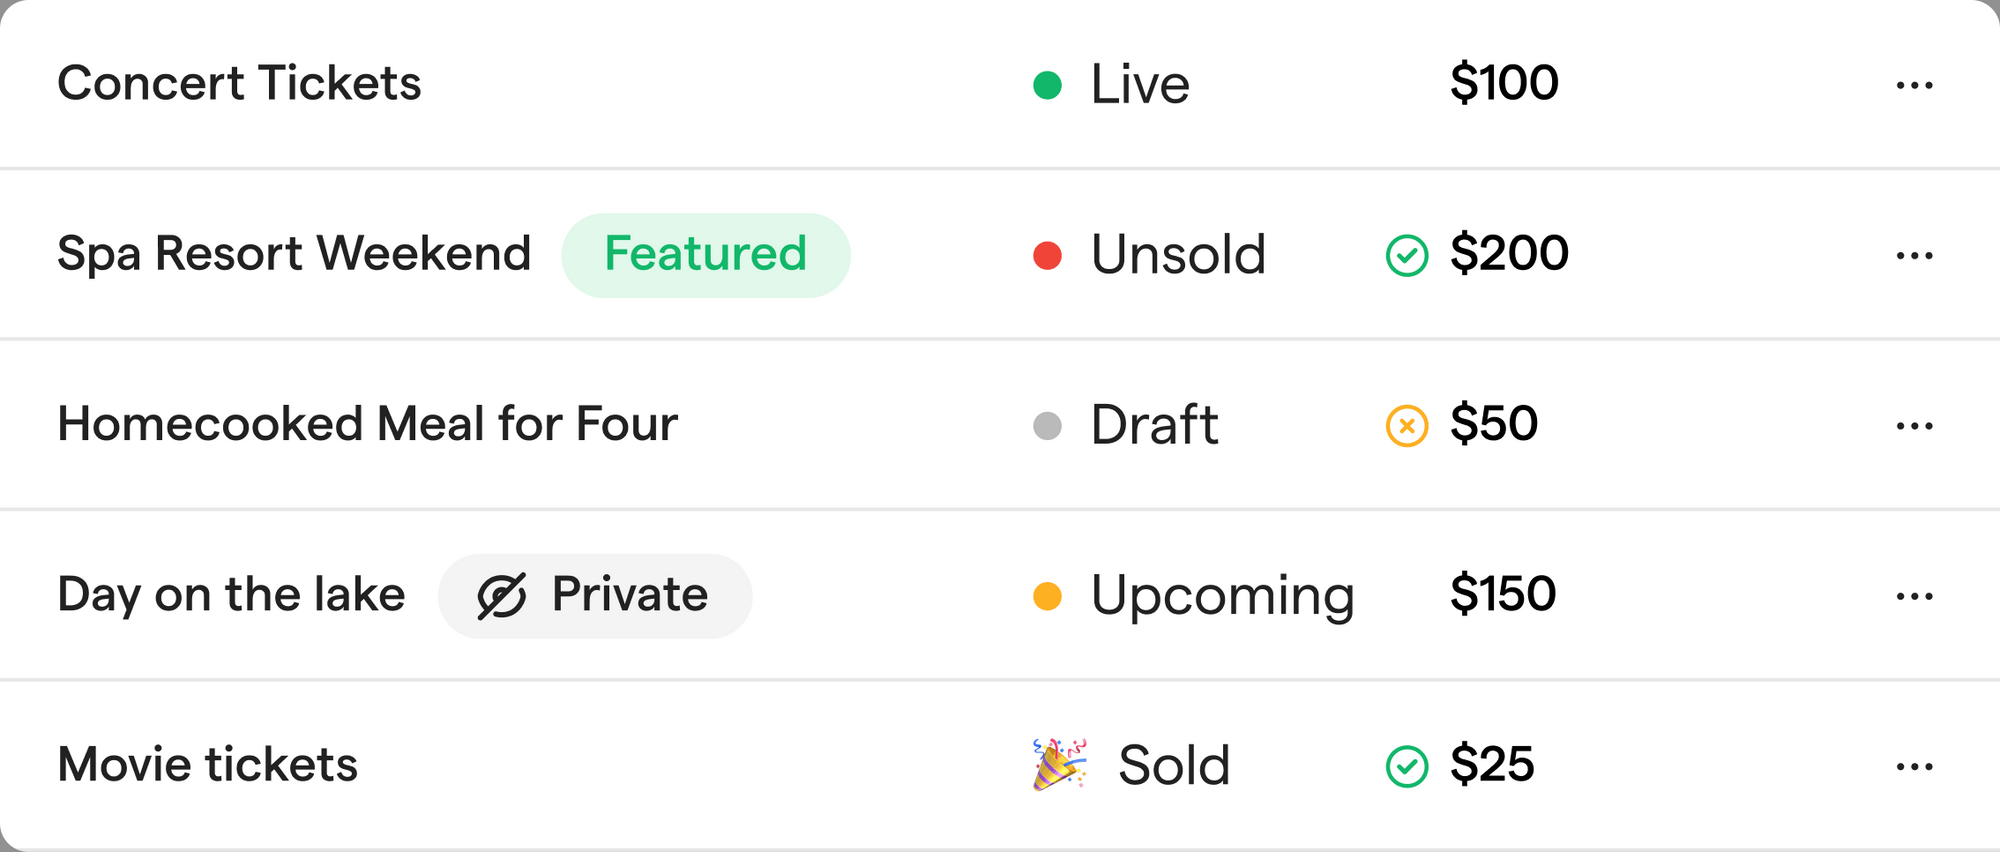
Task: Click the ellipsis menu for Movie tickets
Action: pyautogui.click(x=1914, y=767)
